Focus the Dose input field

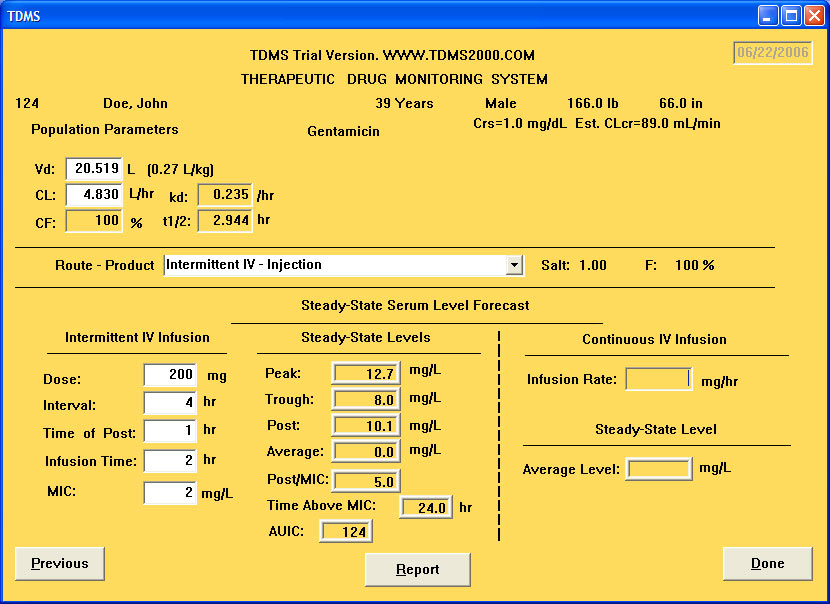[170, 375]
